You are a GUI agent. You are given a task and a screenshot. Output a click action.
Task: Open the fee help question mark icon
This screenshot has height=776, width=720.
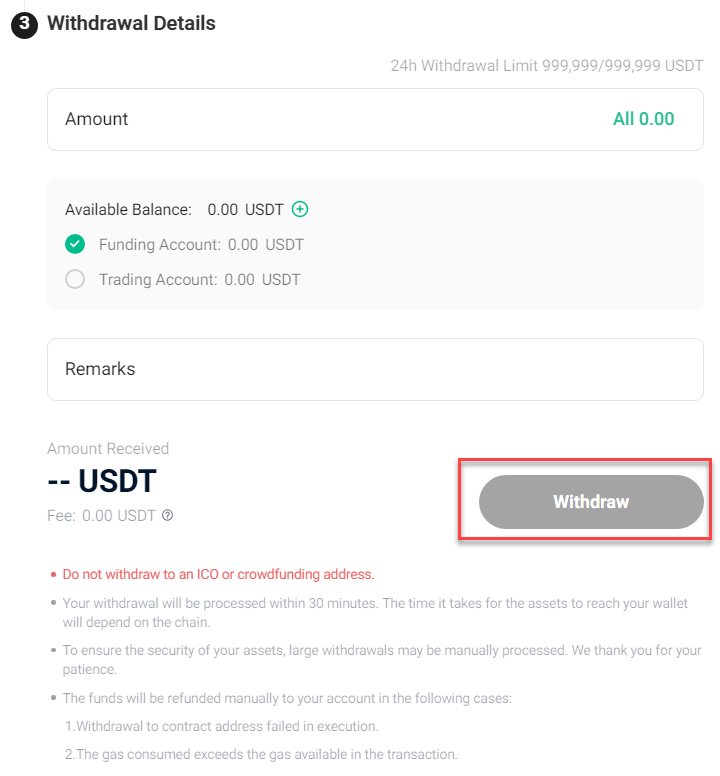point(168,516)
